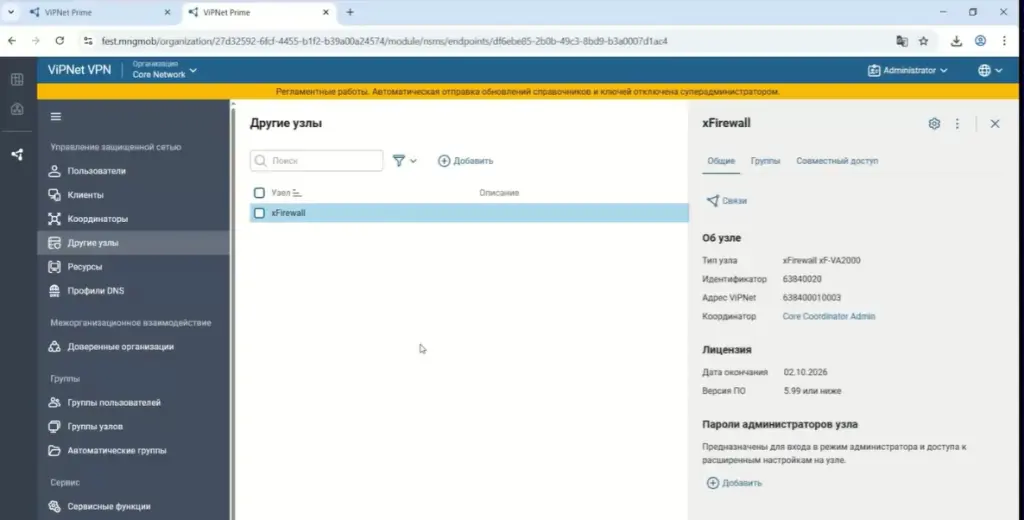Click into the Поиск search field

click(x=317, y=161)
